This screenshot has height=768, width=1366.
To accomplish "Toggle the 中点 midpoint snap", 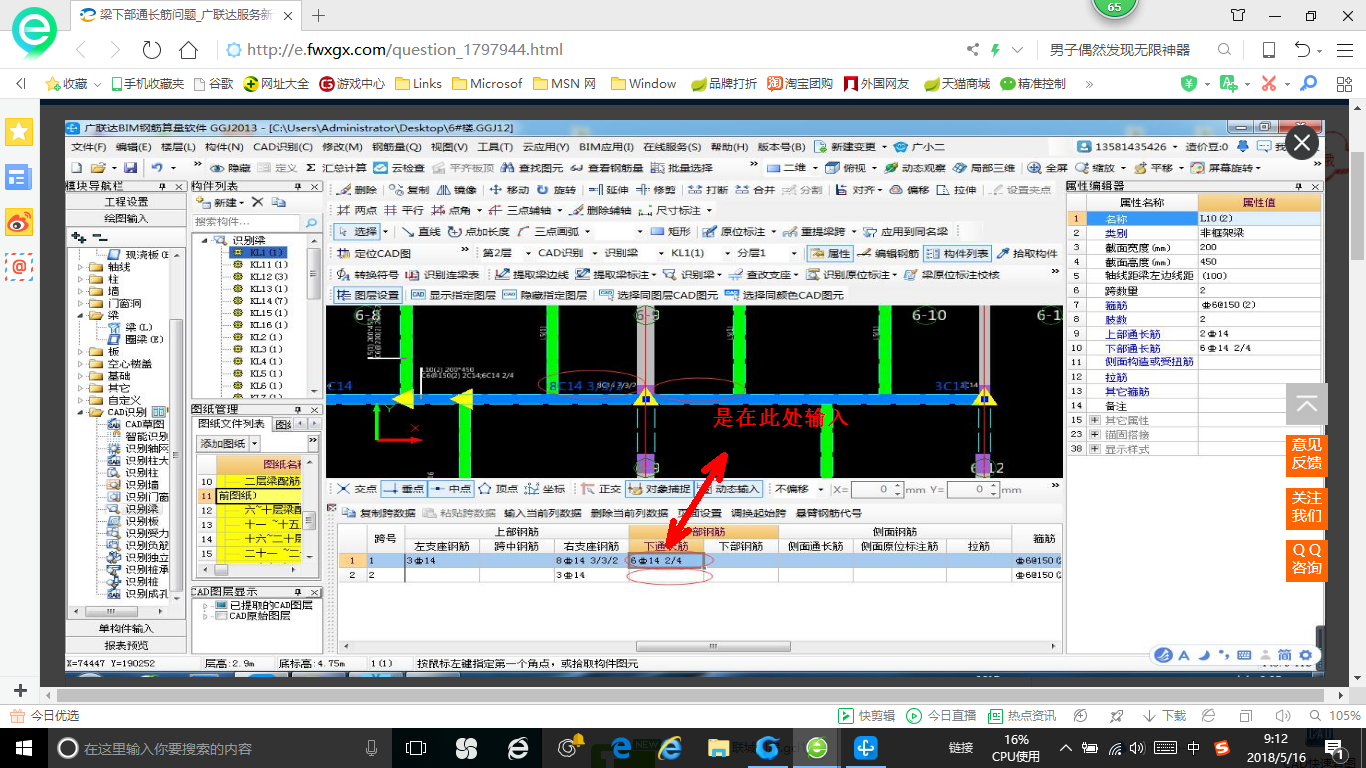I will (451, 489).
